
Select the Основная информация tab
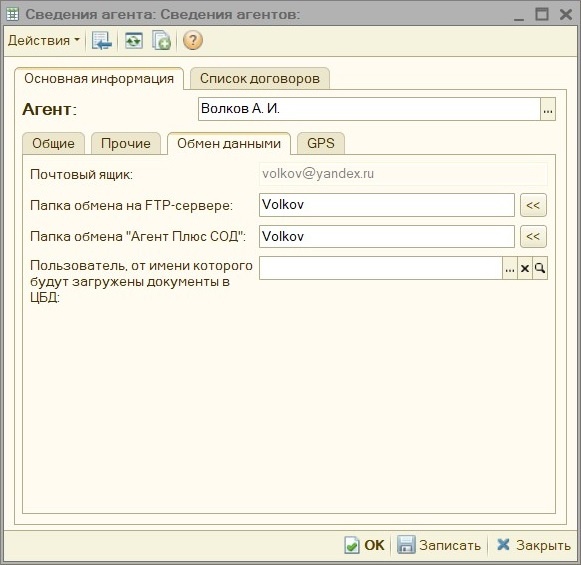pyautogui.click(x=99, y=79)
